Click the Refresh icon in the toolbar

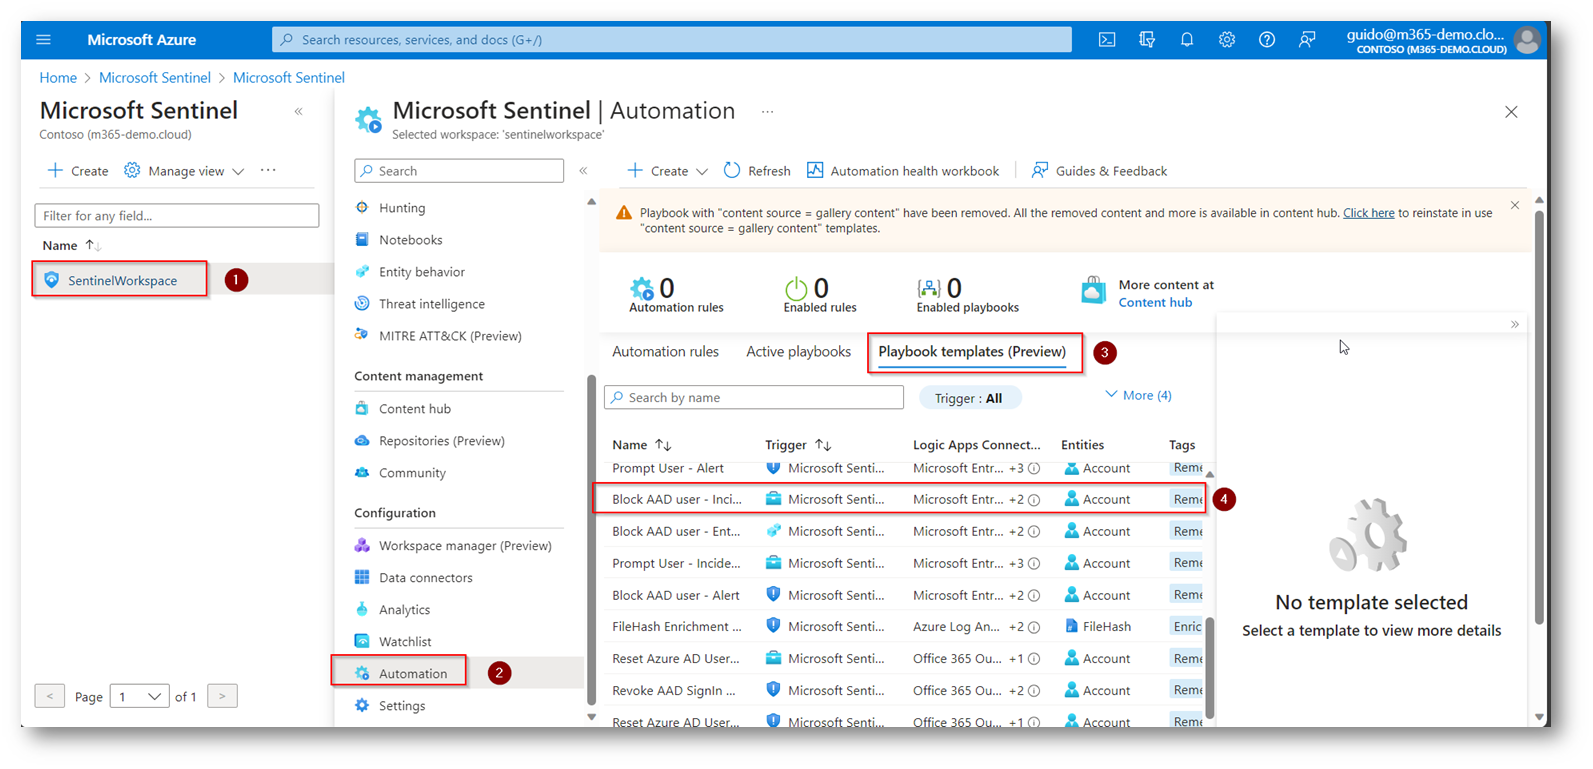pyautogui.click(x=732, y=171)
